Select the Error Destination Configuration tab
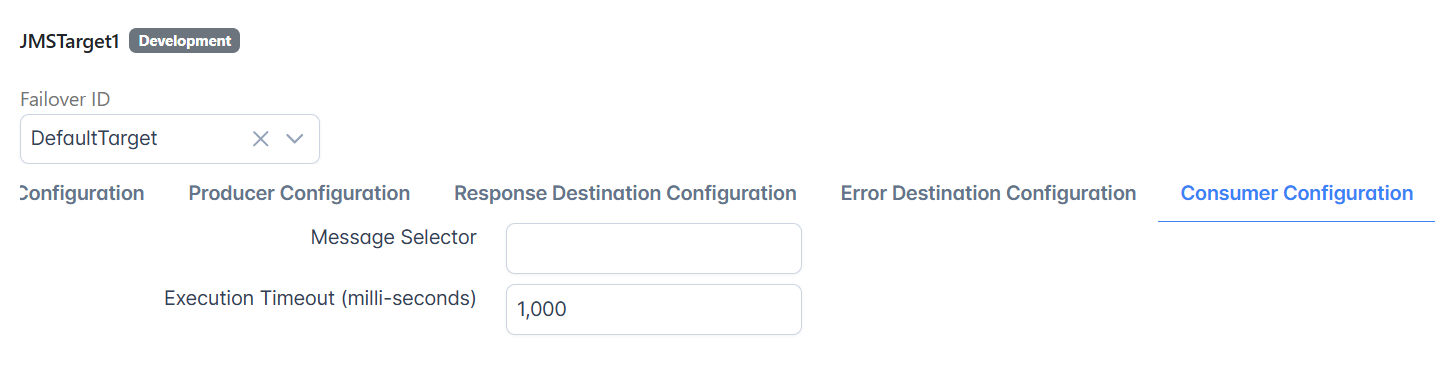 click(x=988, y=193)
